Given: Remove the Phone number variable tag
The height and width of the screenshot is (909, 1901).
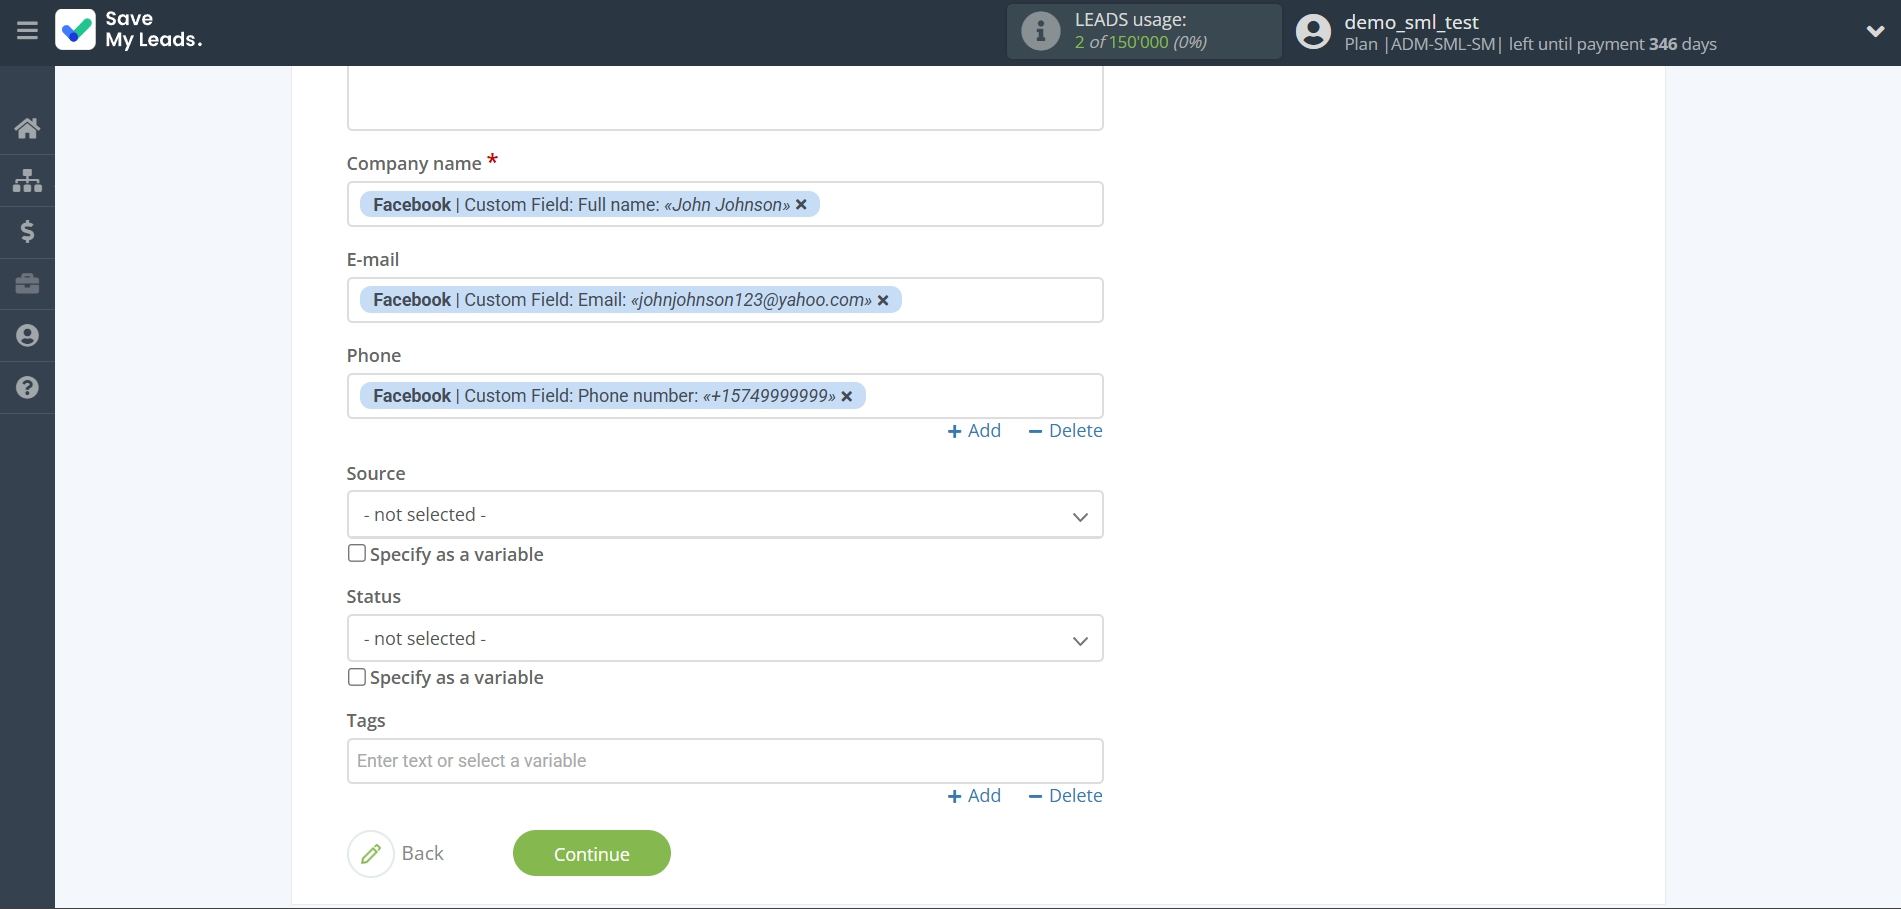Looking at the screenshot, I should [x=847, y=397].
